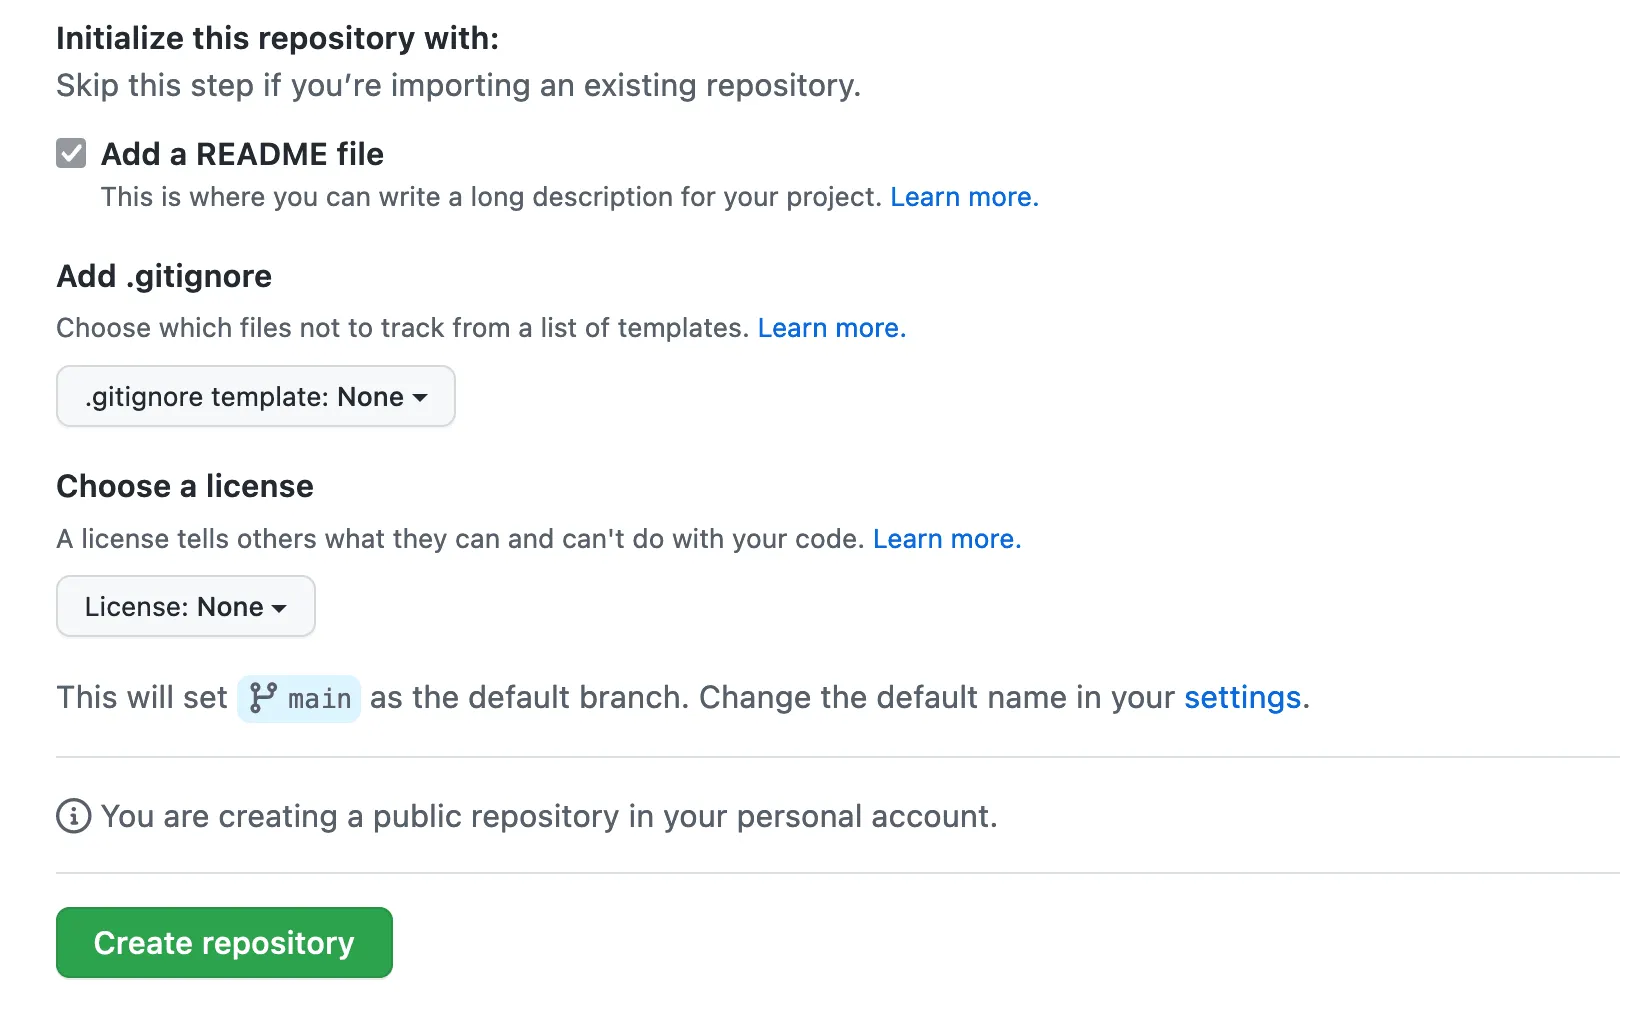This screenshot has height=1036, width=1646.
Task: Click the README long description helper text
Action: pos(491,197)
